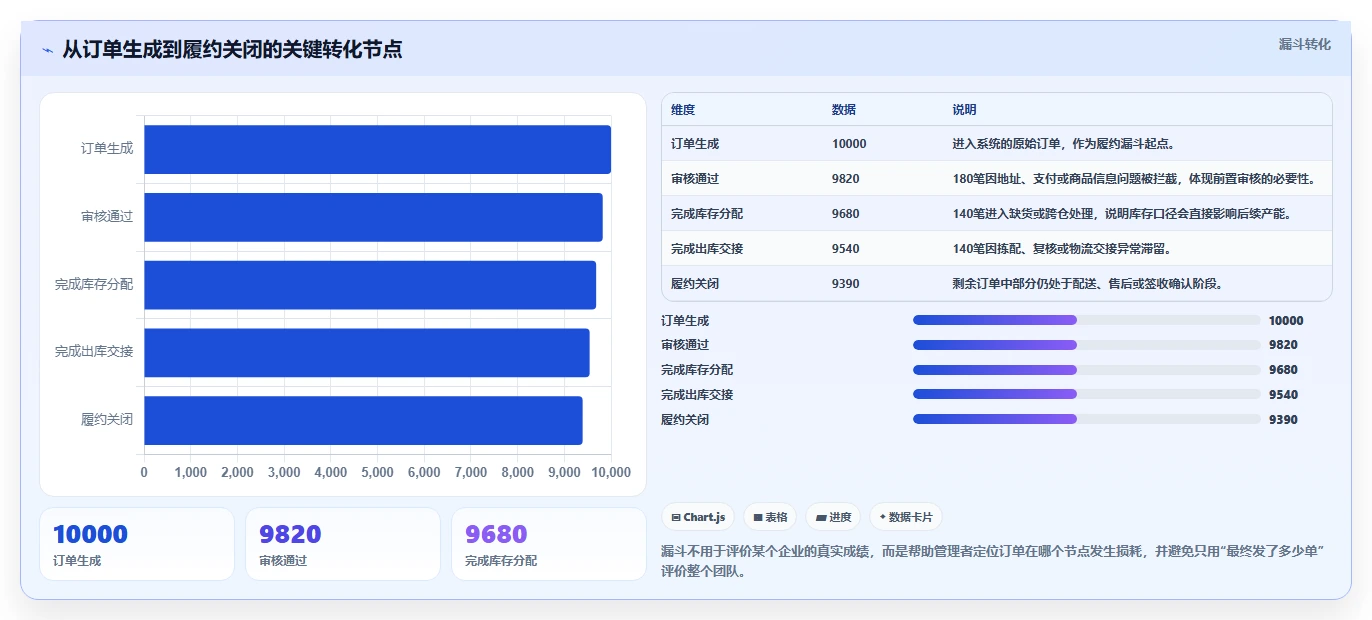The height and width of the screenshot is (620, 1372).
Task: Click the 履约关闭 bar in chart
Action: (x=363, y=420)
